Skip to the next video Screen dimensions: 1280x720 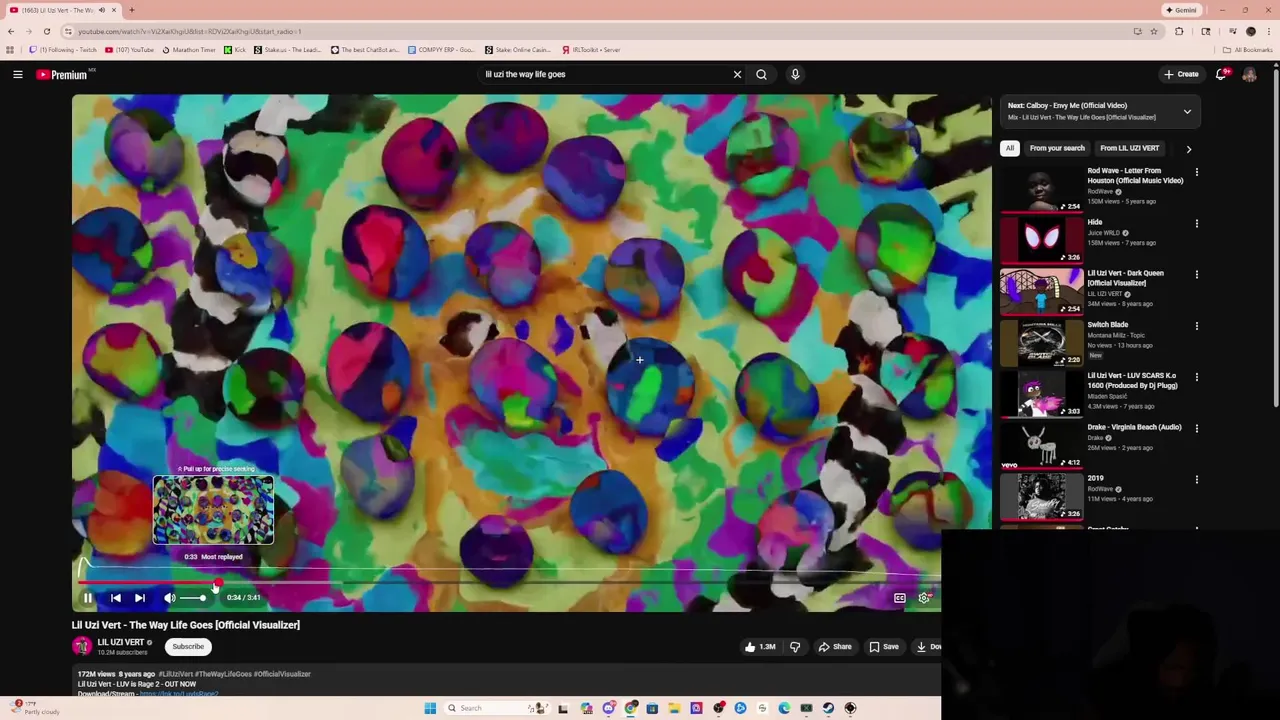(140, 598)
